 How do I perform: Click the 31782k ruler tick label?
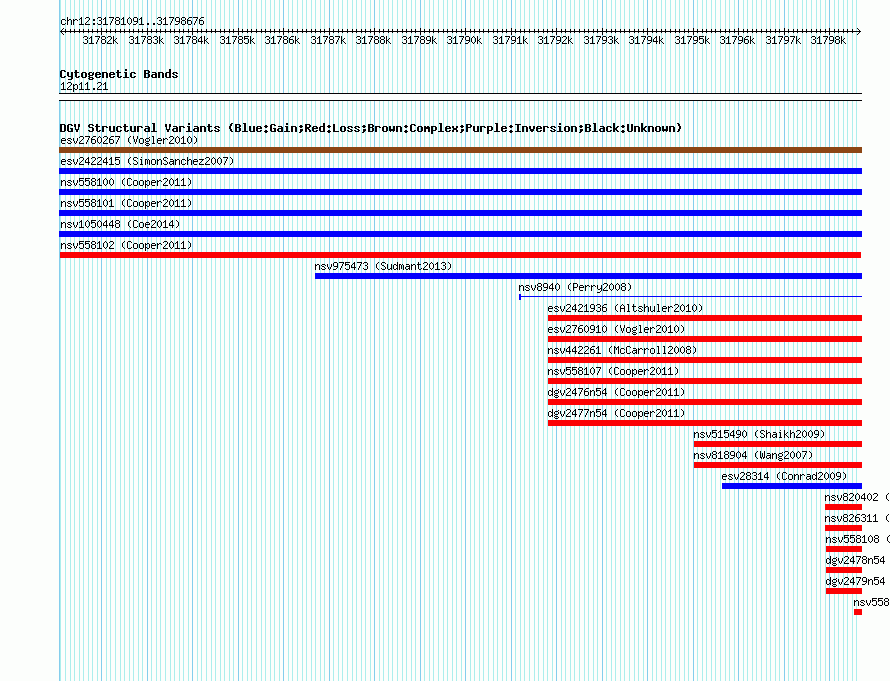tap(100, 40)
